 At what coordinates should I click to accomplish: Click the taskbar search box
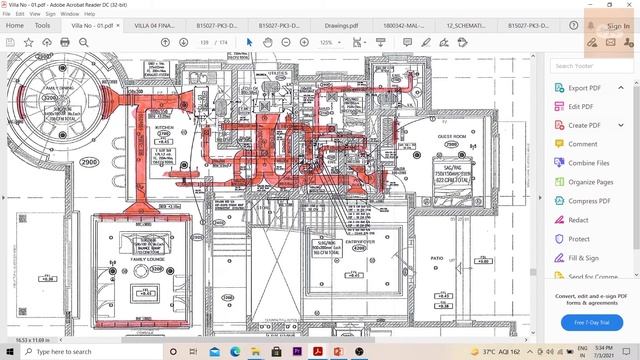click(91, 351)
